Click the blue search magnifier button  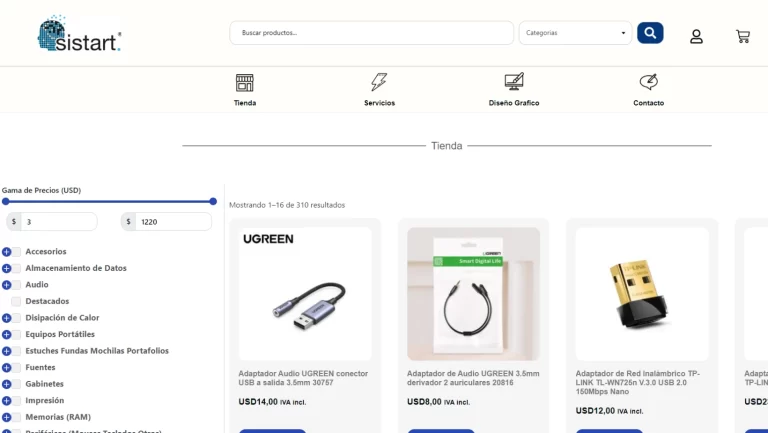click(x=650, y=33)
